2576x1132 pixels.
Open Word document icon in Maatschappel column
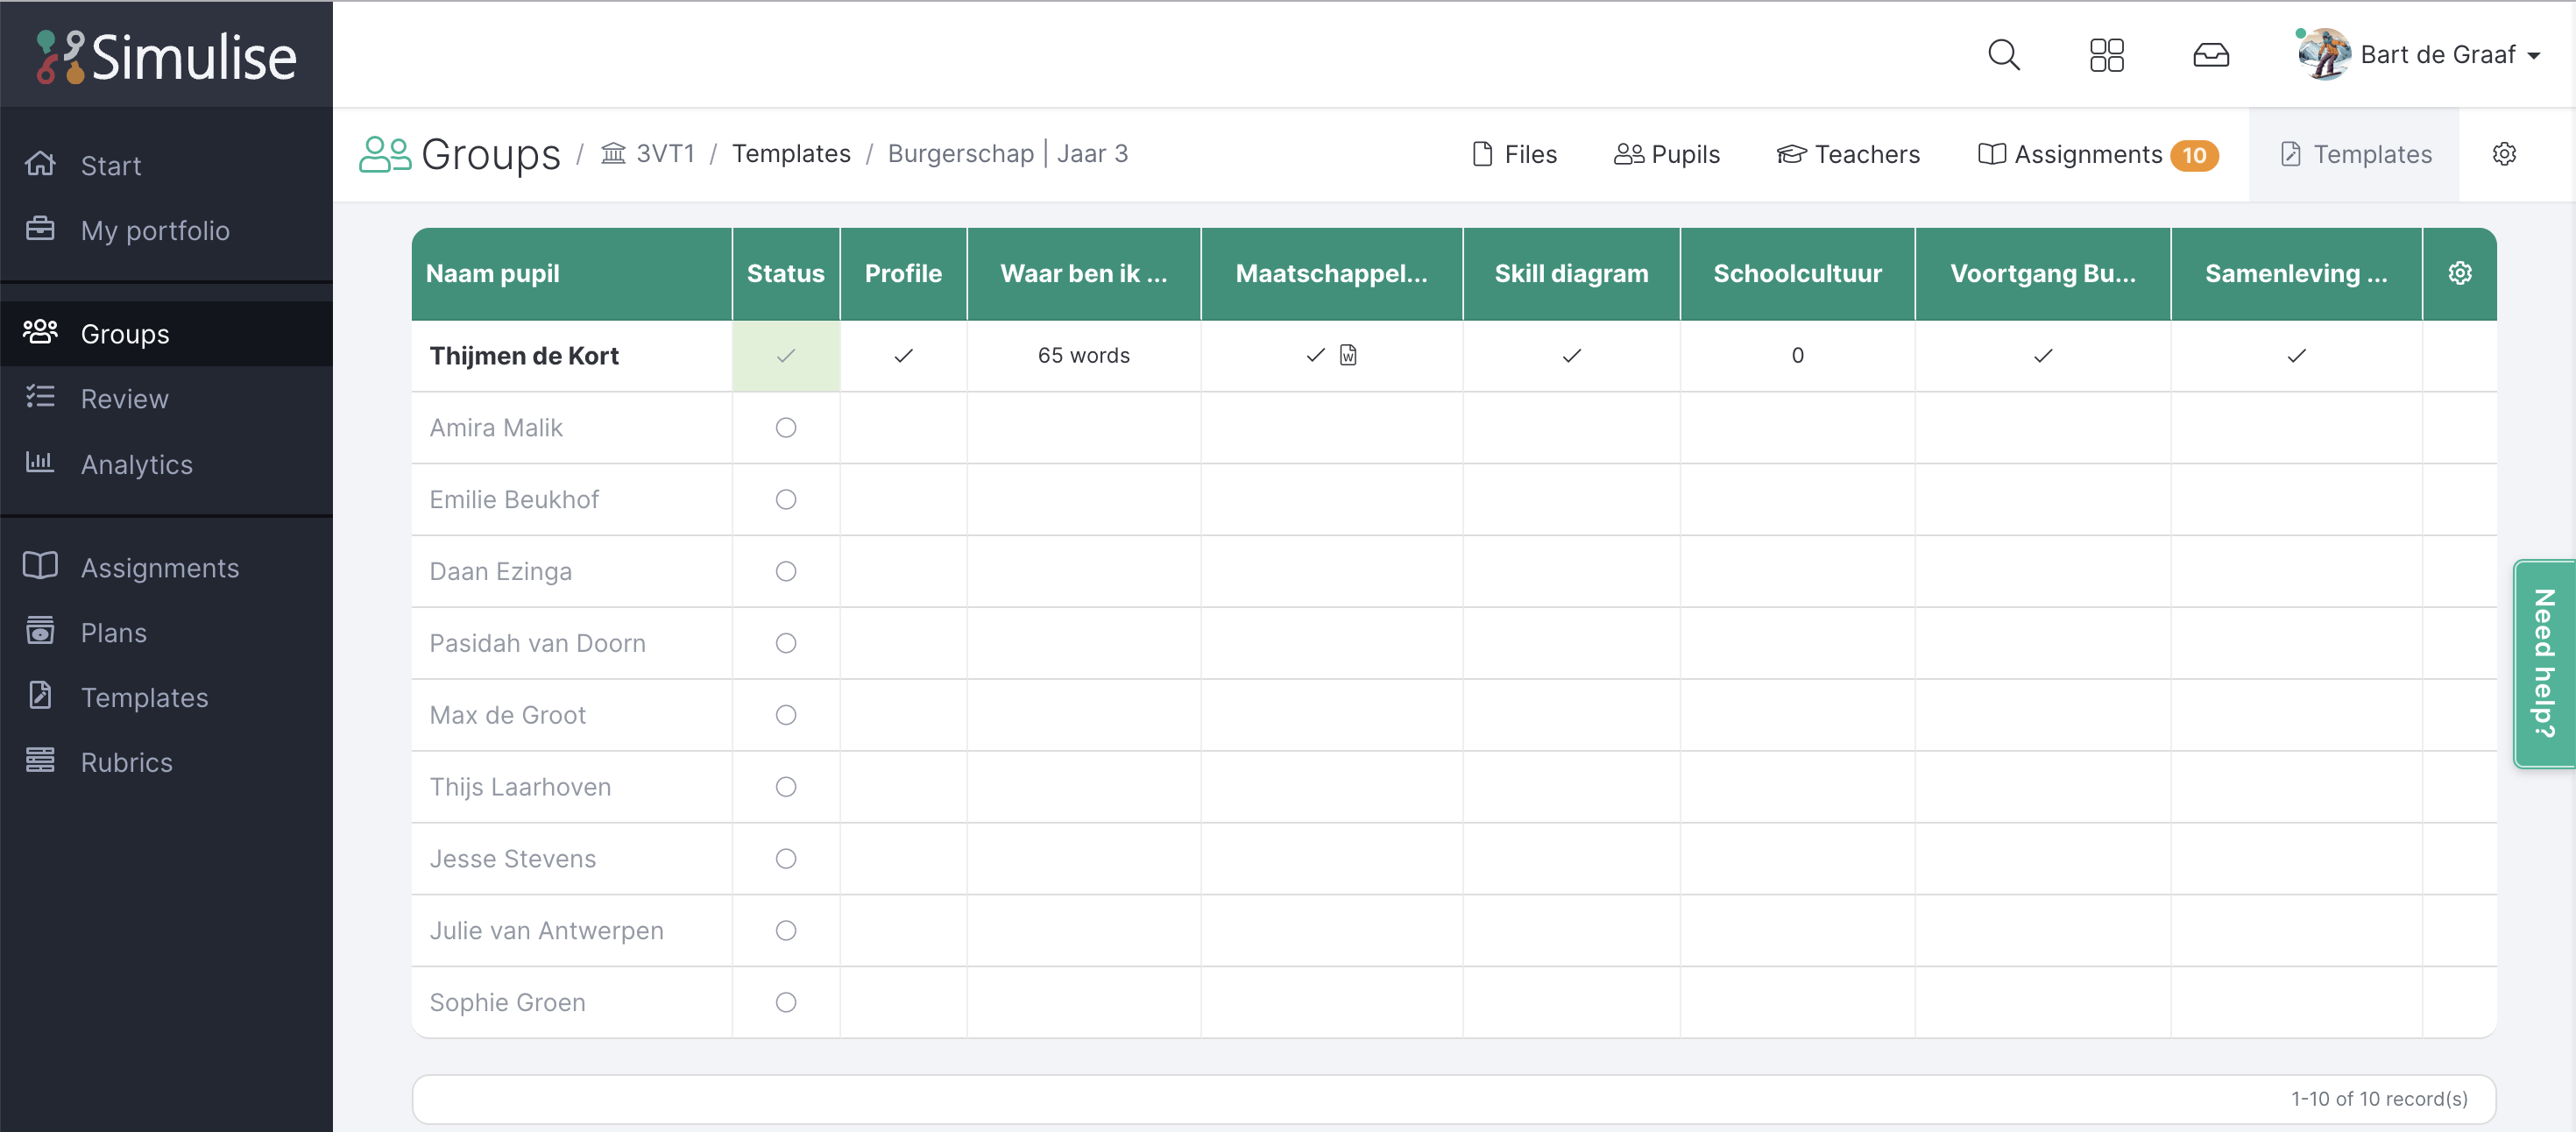[1348, 355]
